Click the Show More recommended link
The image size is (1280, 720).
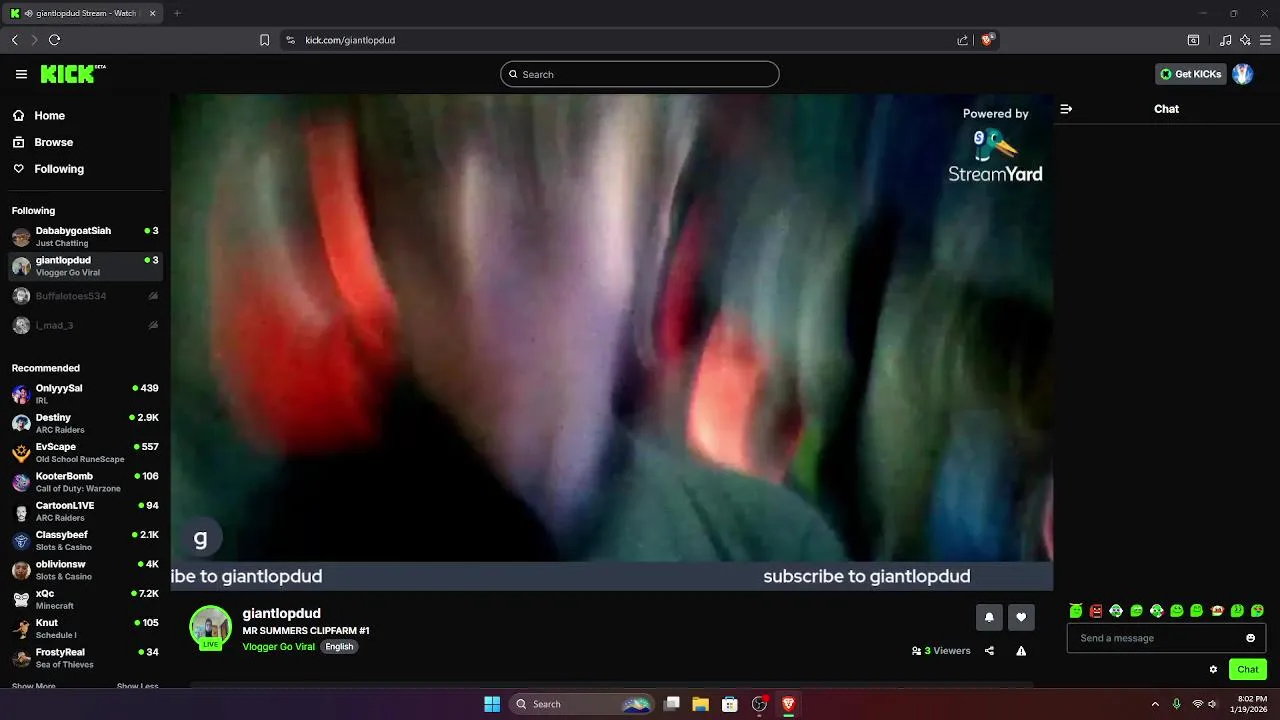(33, 686)
